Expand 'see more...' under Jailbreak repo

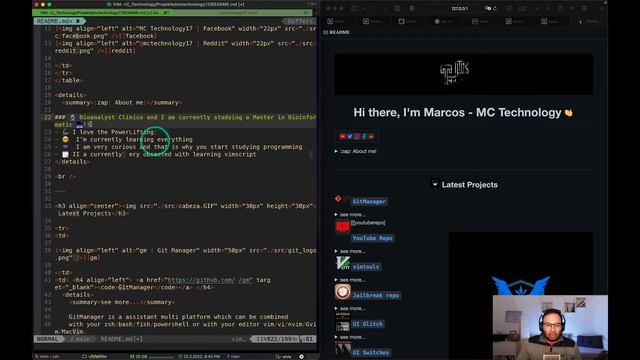coord(350,309)
